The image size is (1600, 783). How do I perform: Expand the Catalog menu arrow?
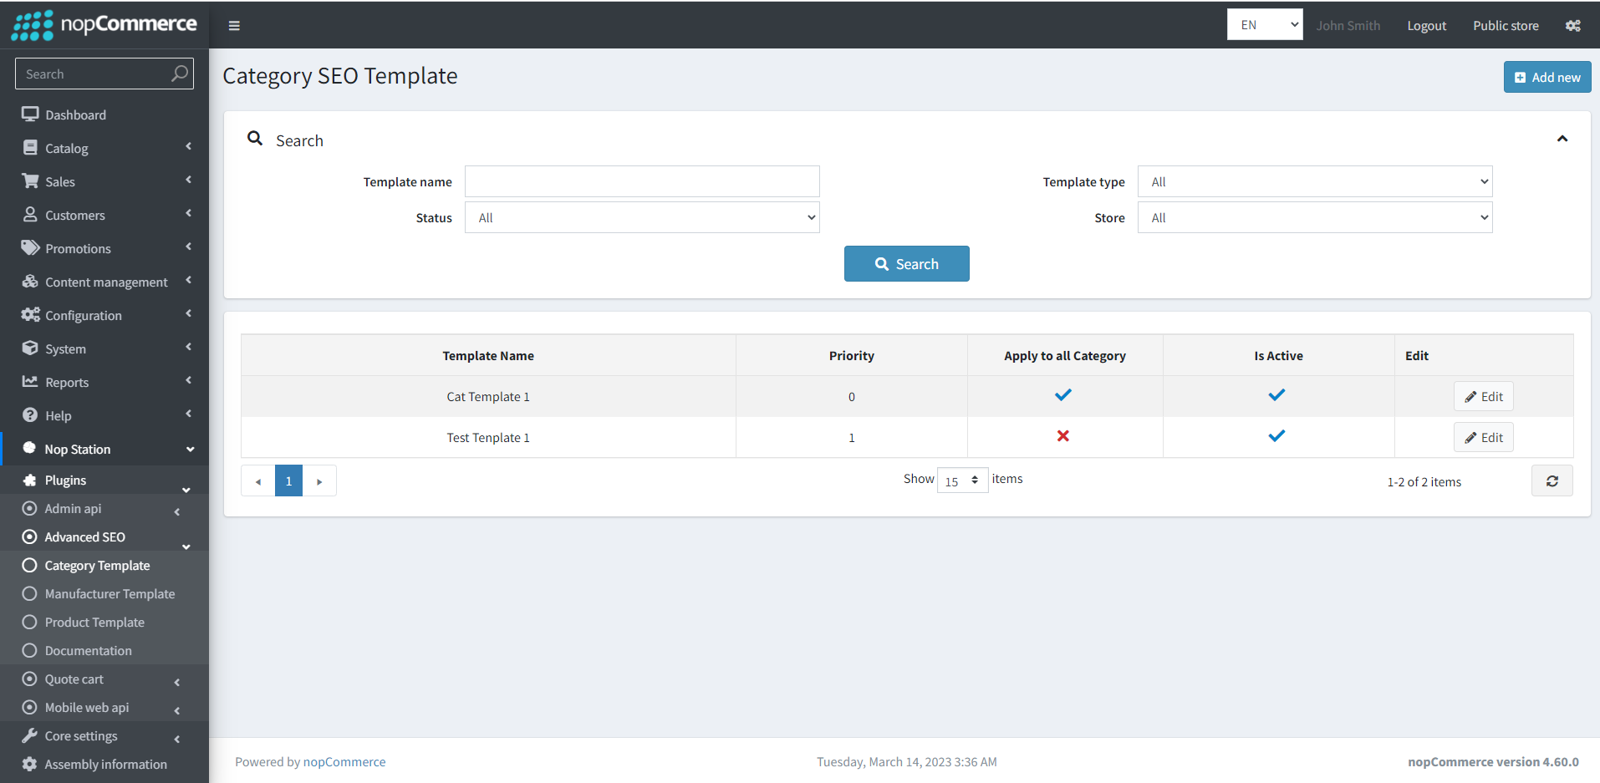tap(188, 147)
